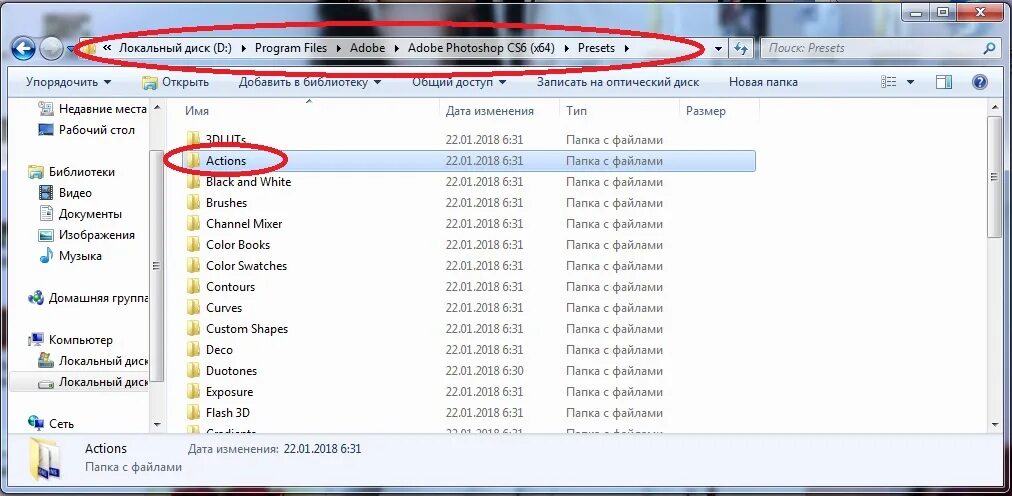This screenshot has height=496, width=1012.
Task: Navigate to Adobe Photoshop CS6 (x64) breadcrumb
Action: tap(481, 48)
